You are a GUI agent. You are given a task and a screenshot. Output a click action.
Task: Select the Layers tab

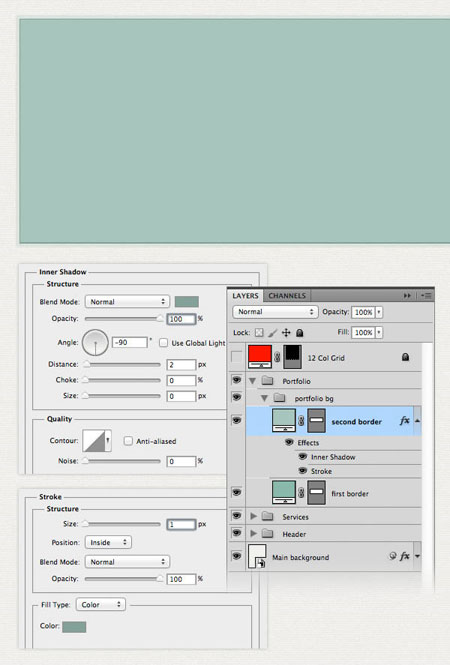pyautogui.click(x=245, y=296)
